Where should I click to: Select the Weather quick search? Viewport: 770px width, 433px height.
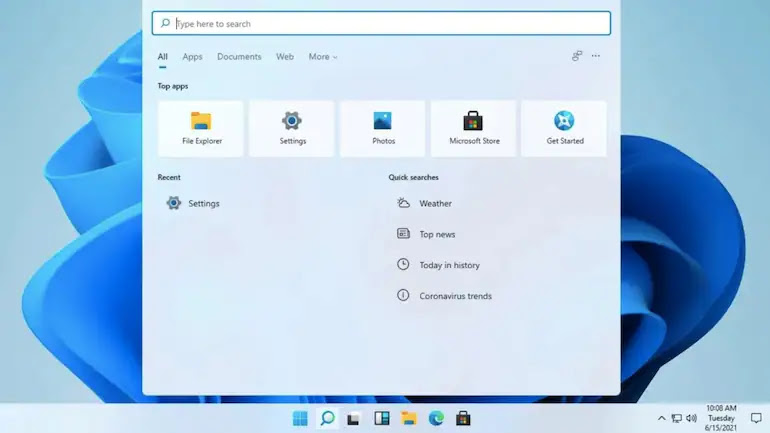tap(424, 203)
